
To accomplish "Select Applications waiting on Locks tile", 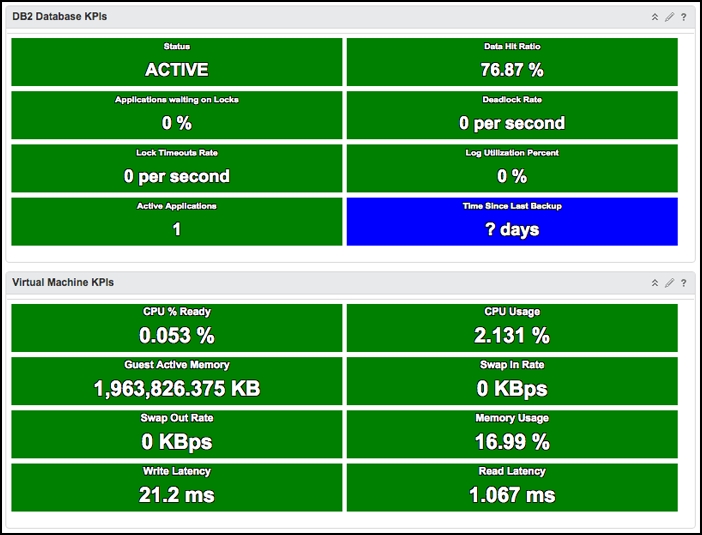I will click(177, 115).
